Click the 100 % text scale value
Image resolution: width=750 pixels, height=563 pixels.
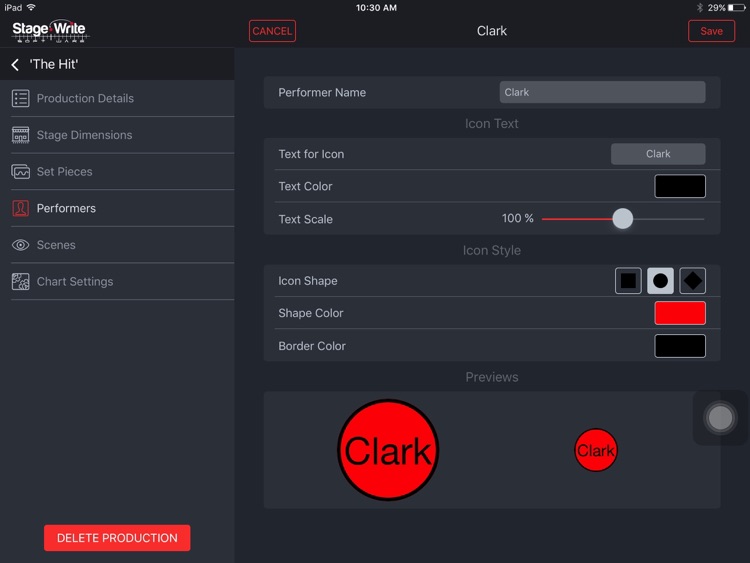pyautogui.click(x=518, y=219)
